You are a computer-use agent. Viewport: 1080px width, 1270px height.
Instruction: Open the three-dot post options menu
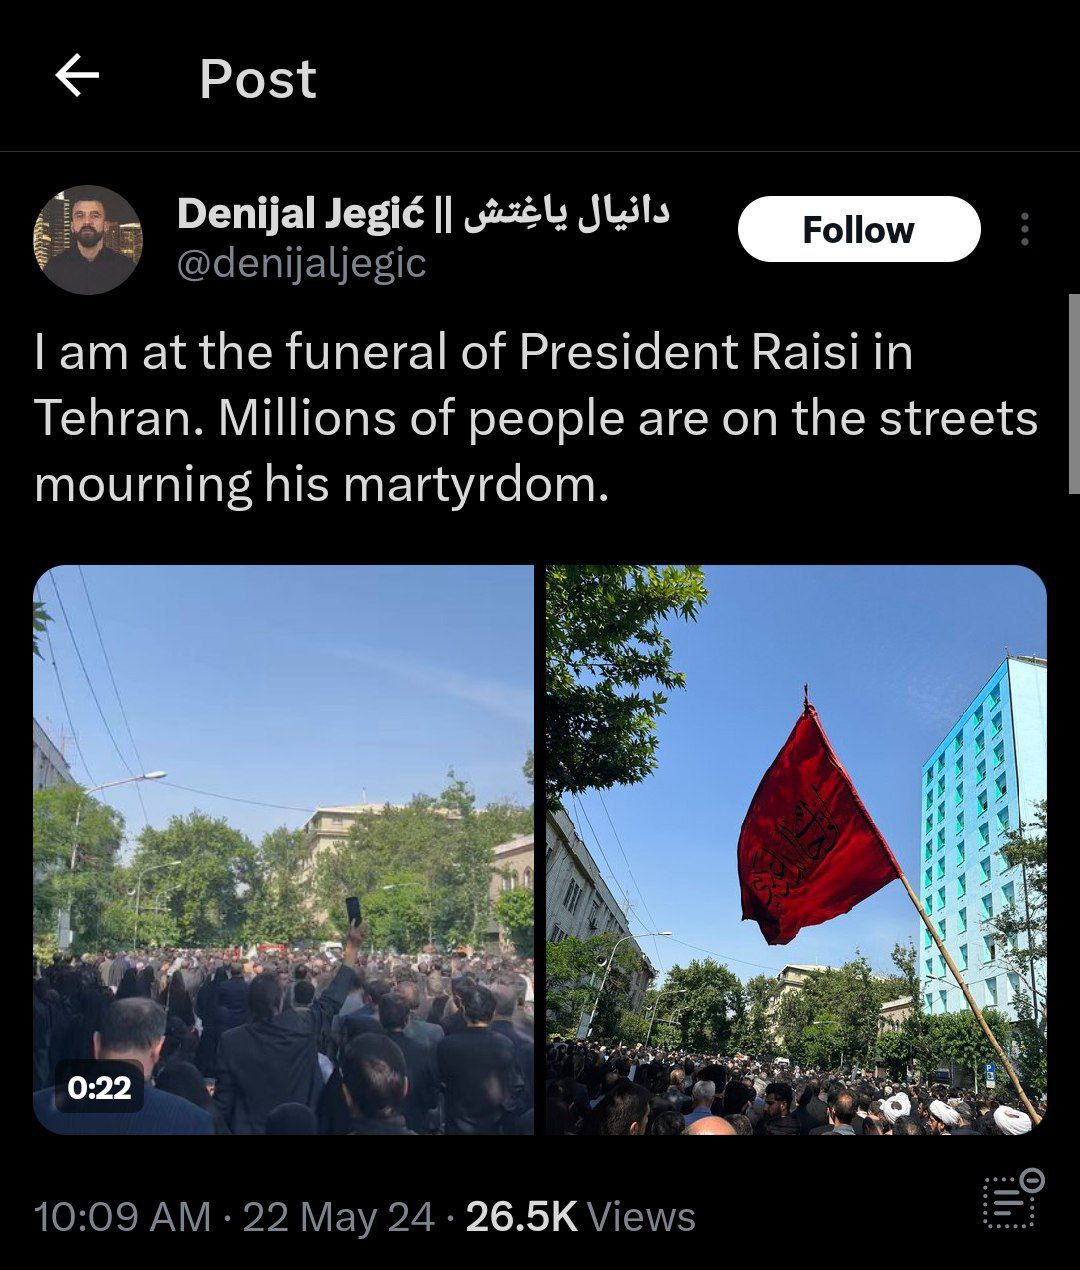(1024, 229)
